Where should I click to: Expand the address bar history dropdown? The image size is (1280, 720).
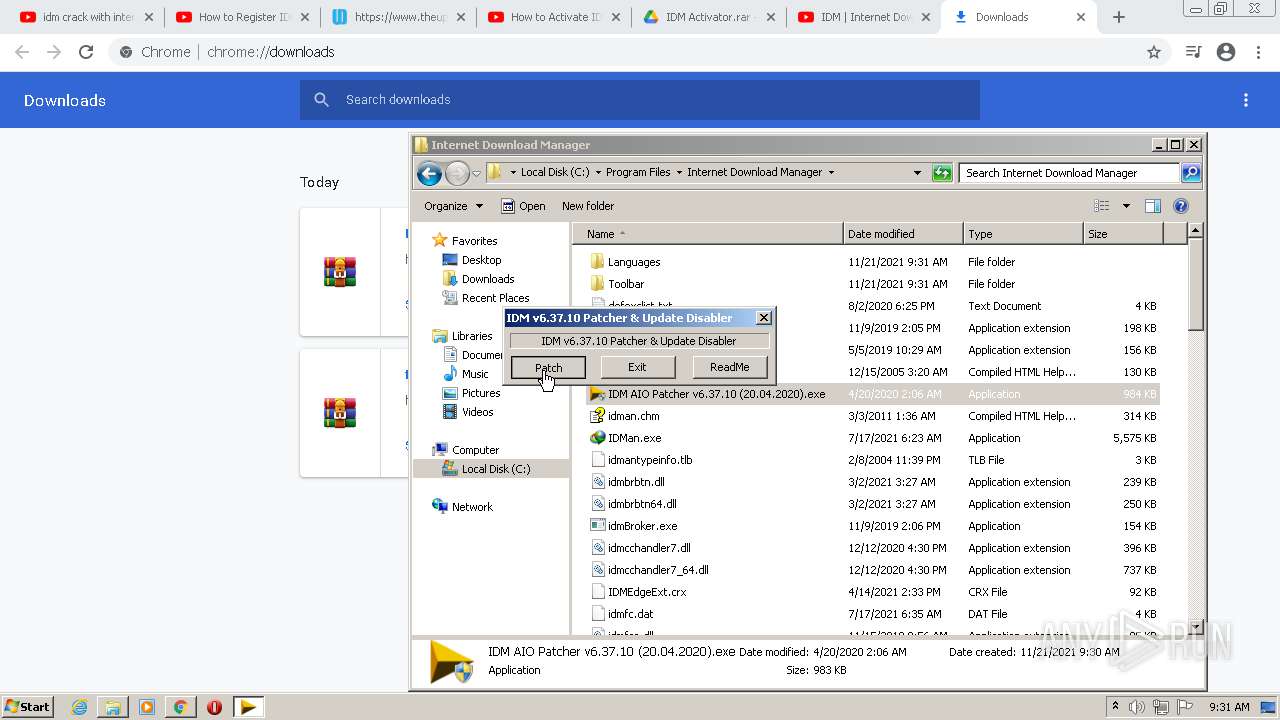coord(917,172)
